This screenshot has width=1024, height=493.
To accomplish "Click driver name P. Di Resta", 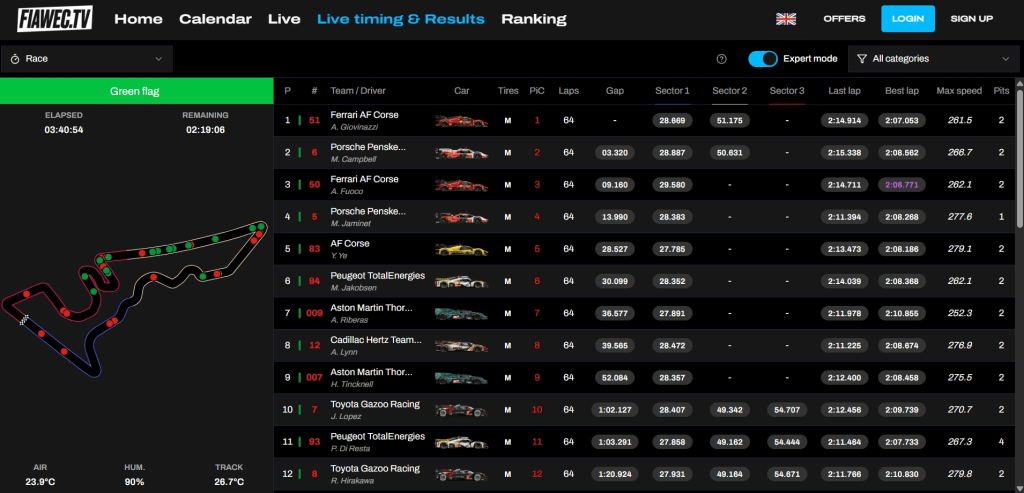I will pyautogui.click(x=351, y=449).
